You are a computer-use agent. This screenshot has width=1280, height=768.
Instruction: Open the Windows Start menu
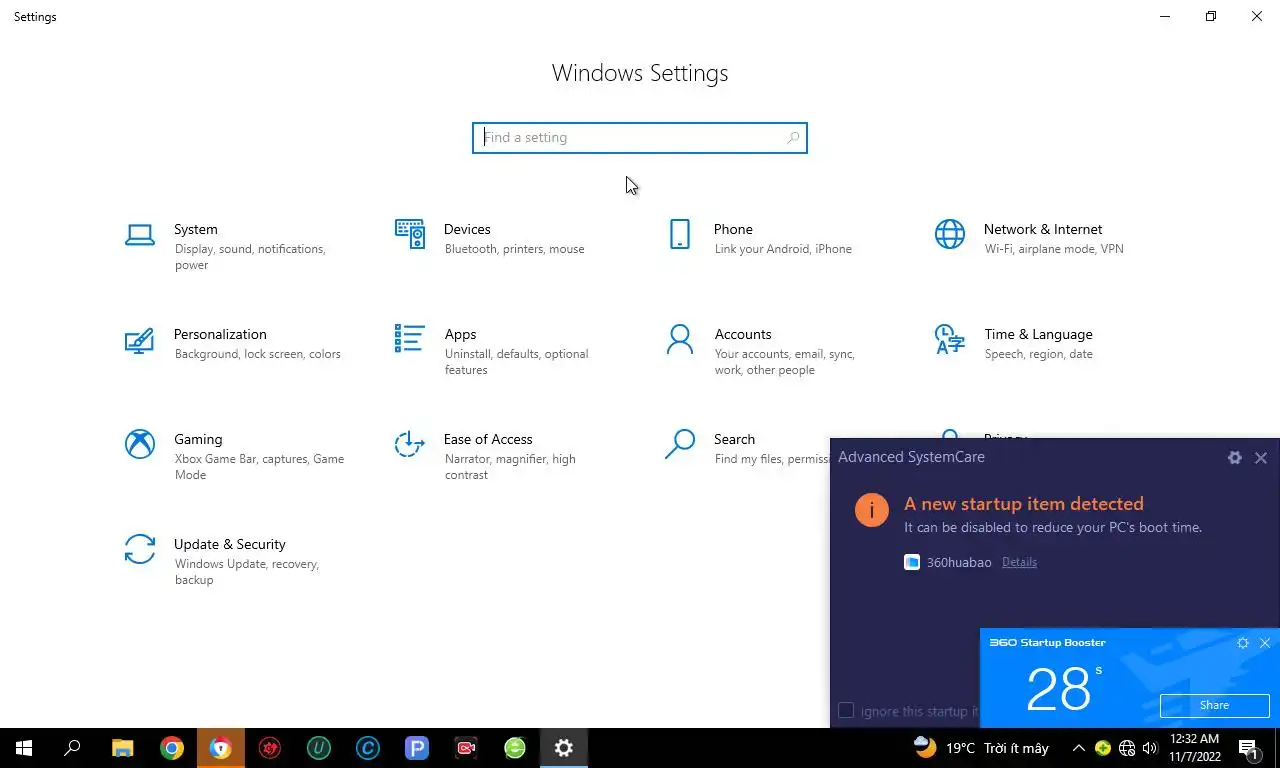[x=24, y=748]
